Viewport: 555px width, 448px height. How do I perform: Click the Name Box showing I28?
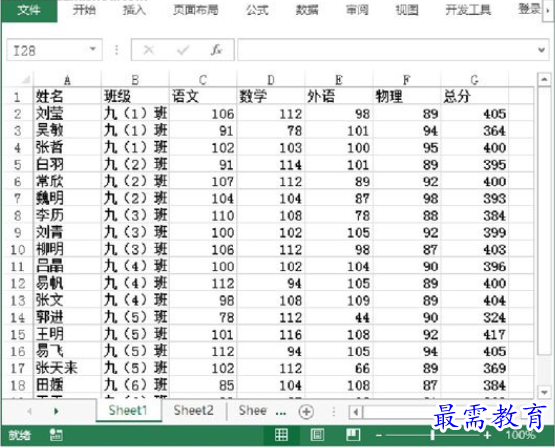(48, 50)
